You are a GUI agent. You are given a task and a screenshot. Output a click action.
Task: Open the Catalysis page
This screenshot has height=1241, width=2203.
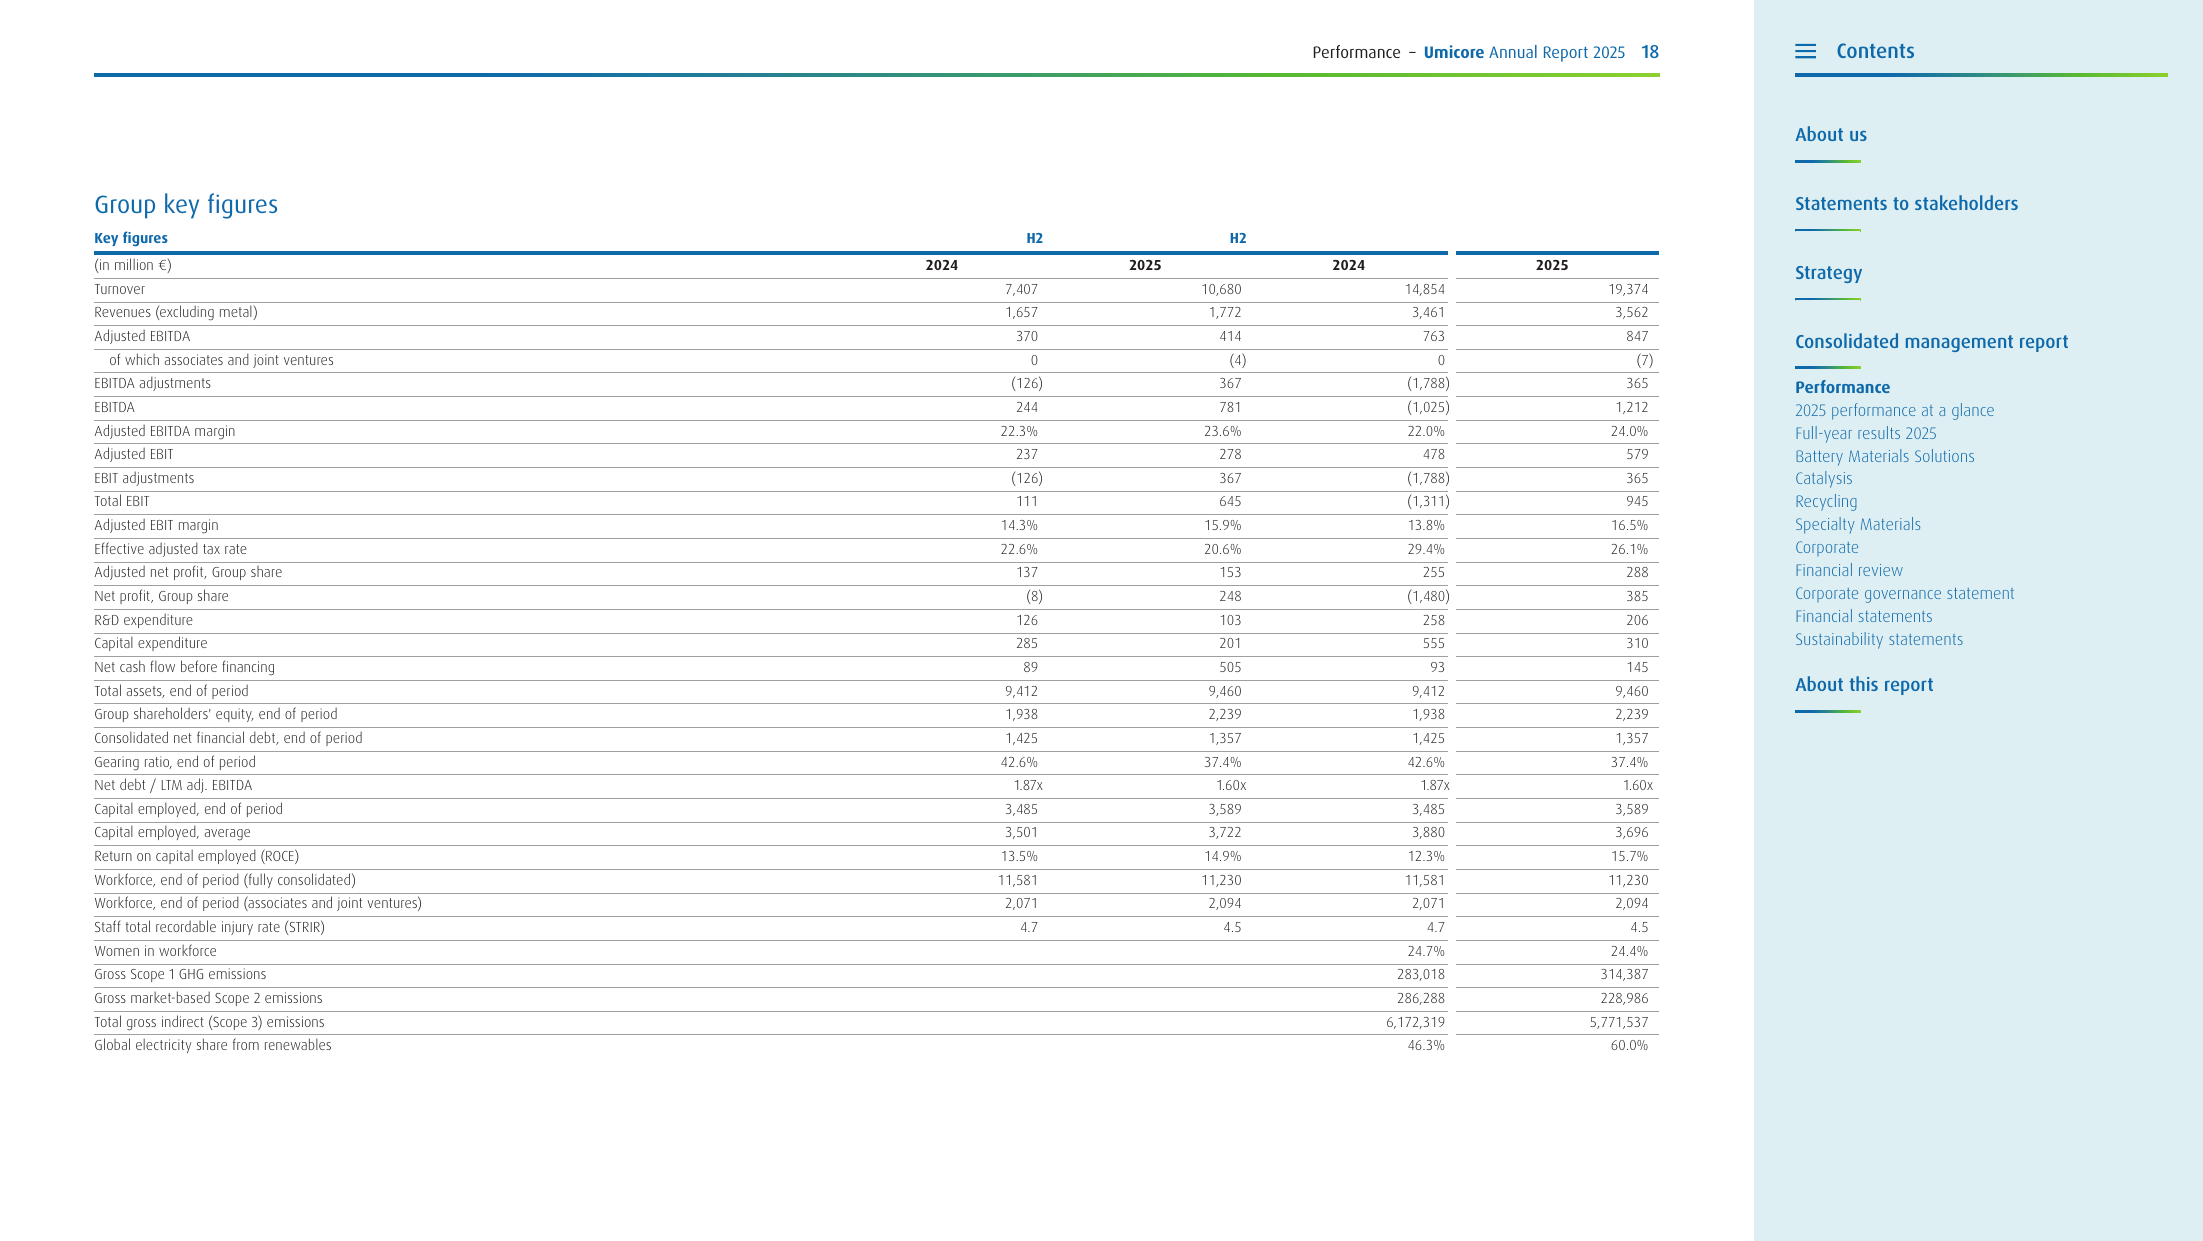(1823, 480)
